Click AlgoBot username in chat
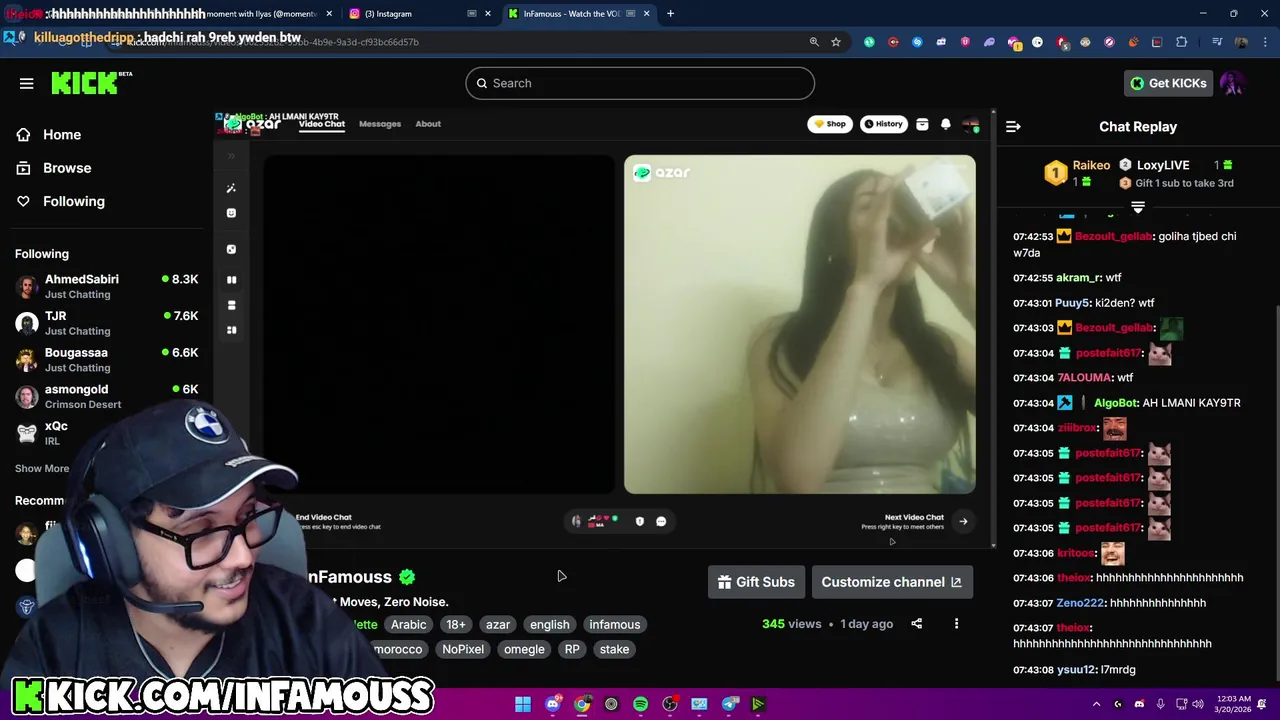The image size is (1280, 720). [x=1116, y=403]
